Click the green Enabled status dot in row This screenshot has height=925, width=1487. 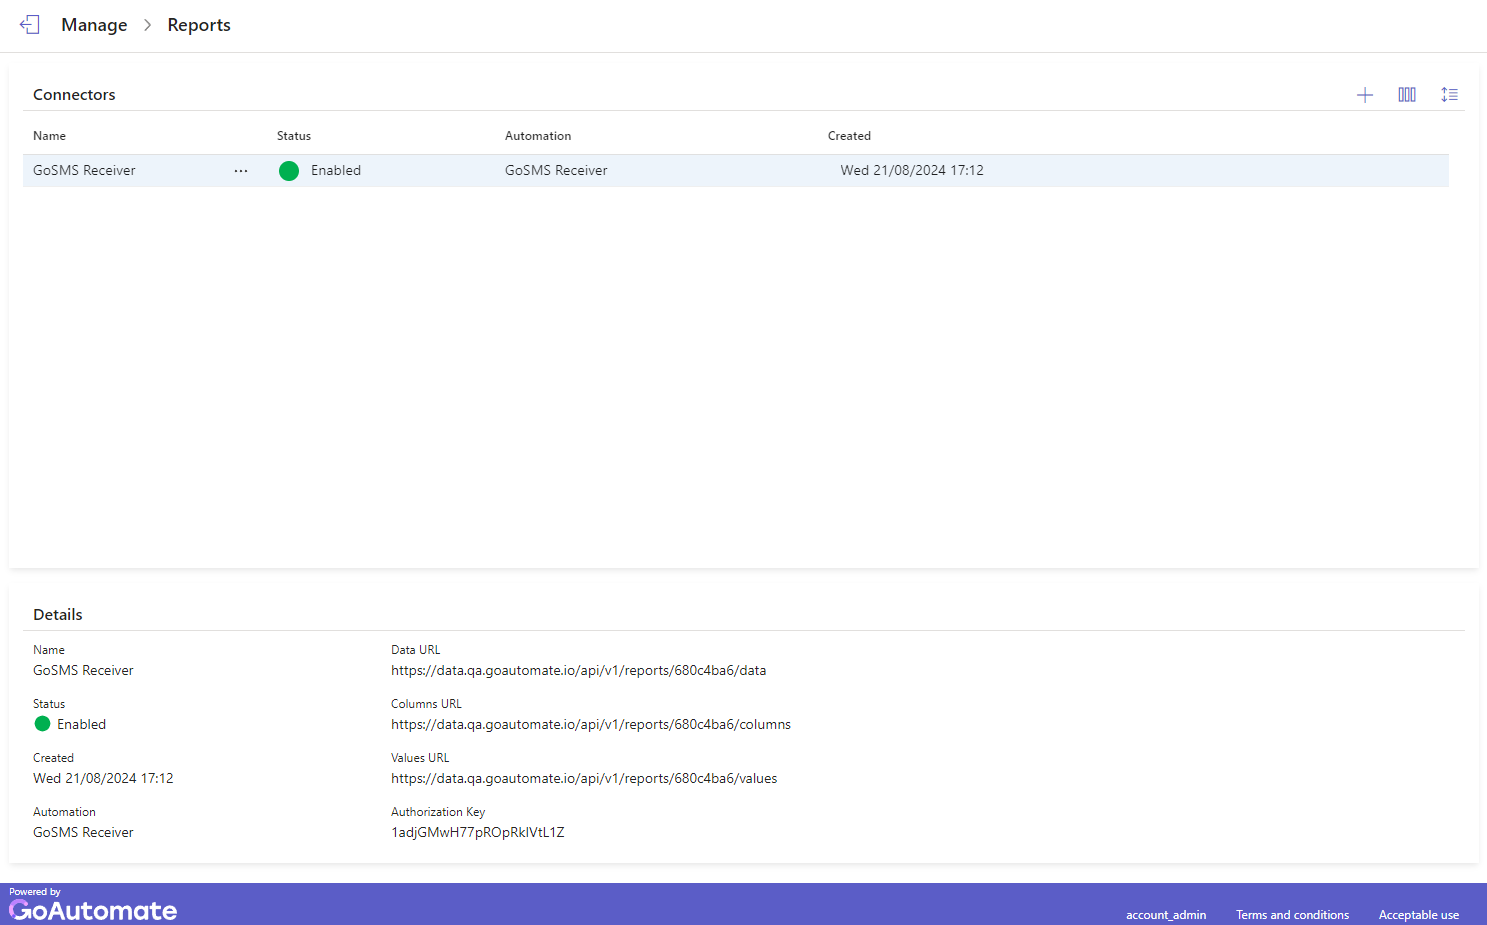(x=289, y=171)
